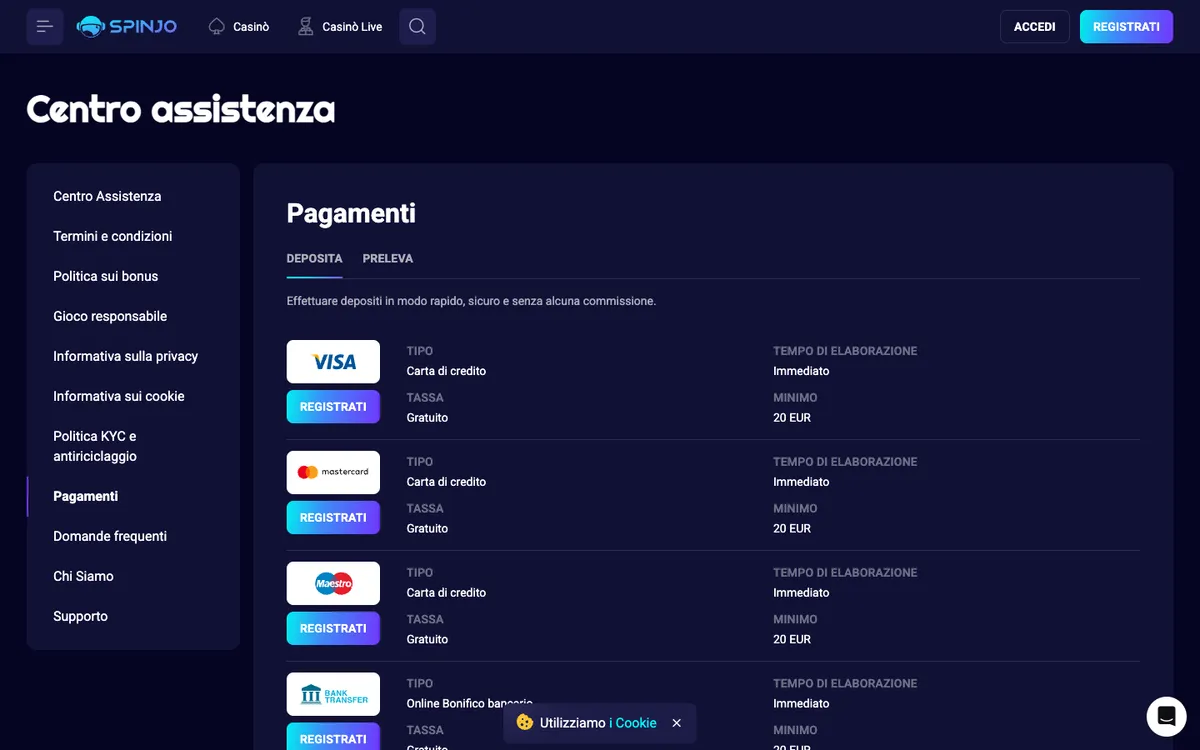
Task: Click the REGISTRATI button in header
Action: [1126, 27]
